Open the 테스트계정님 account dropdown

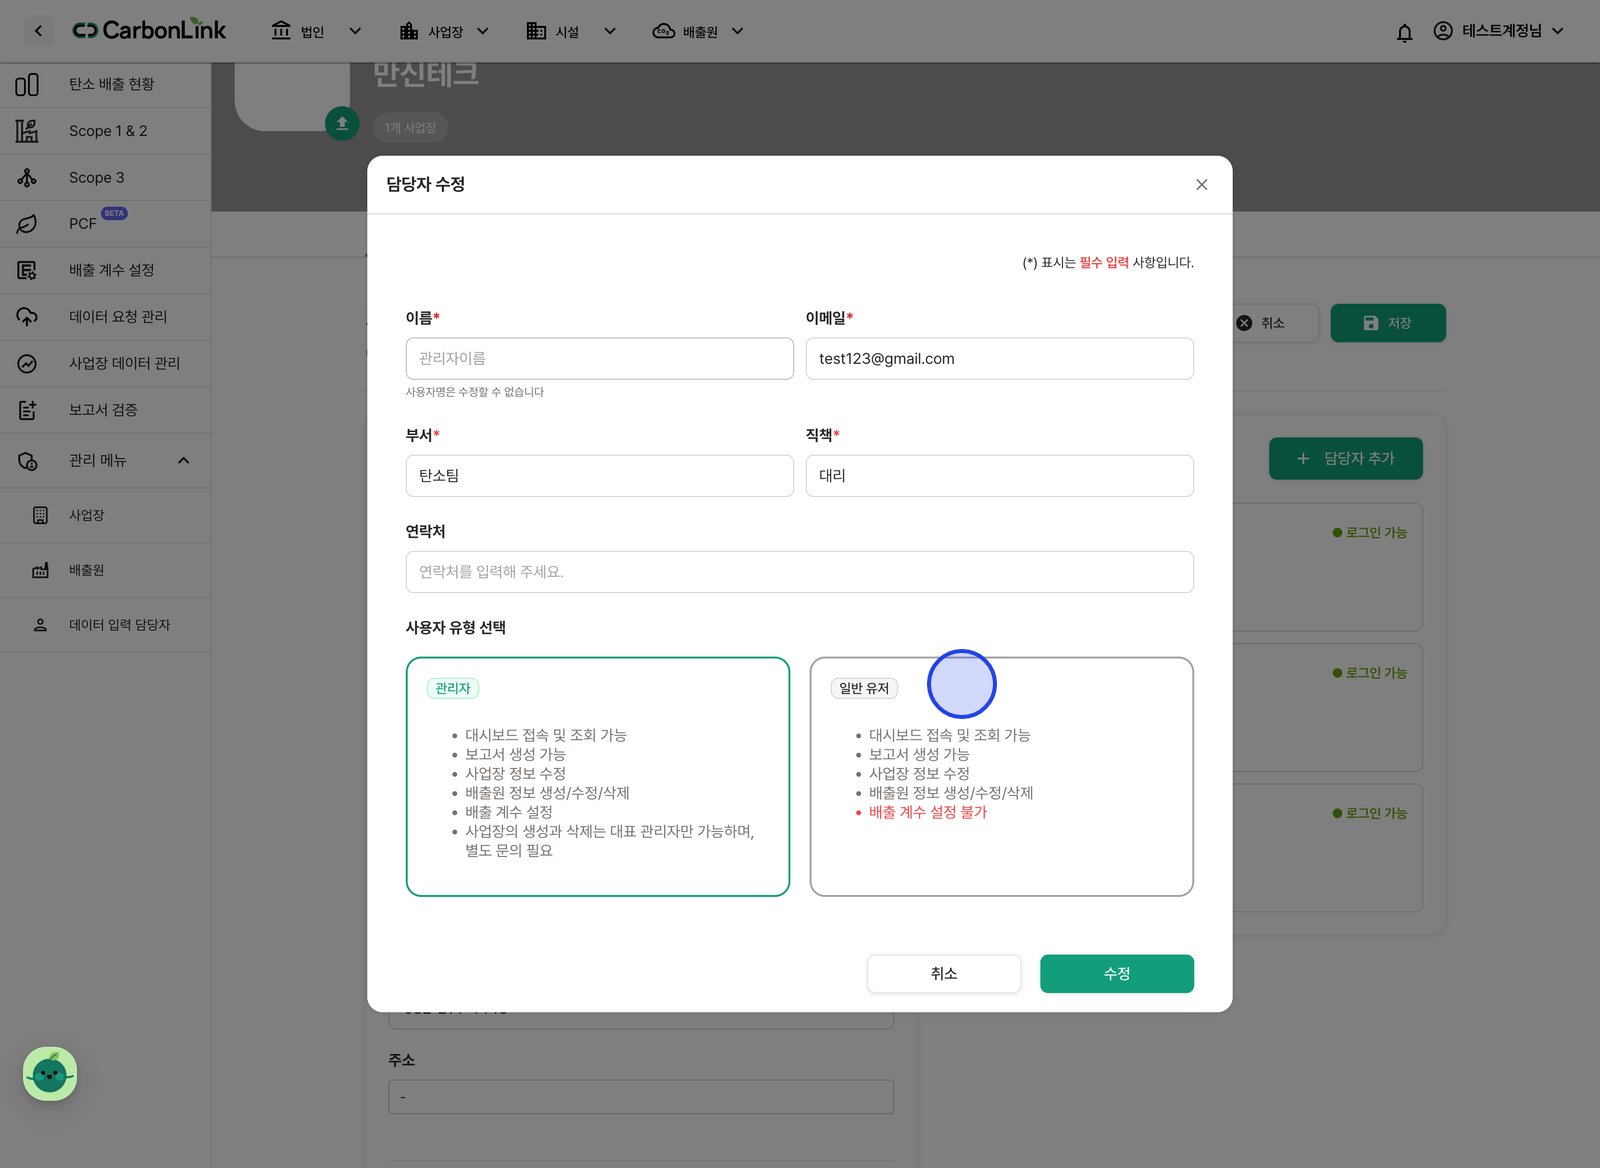1499,31
